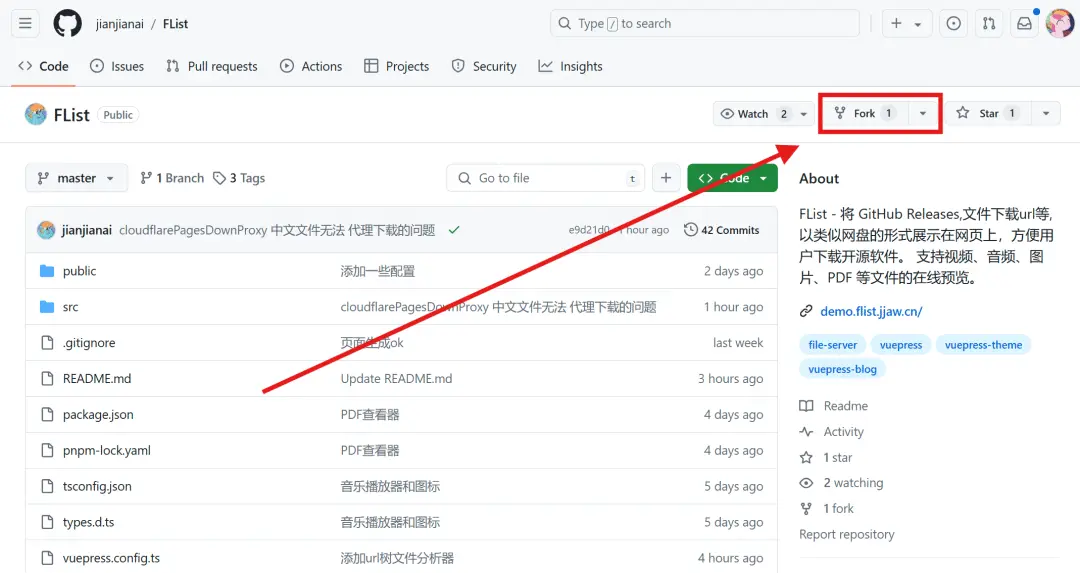
Task: Open the src folder
Action: (x=70, y=307)
